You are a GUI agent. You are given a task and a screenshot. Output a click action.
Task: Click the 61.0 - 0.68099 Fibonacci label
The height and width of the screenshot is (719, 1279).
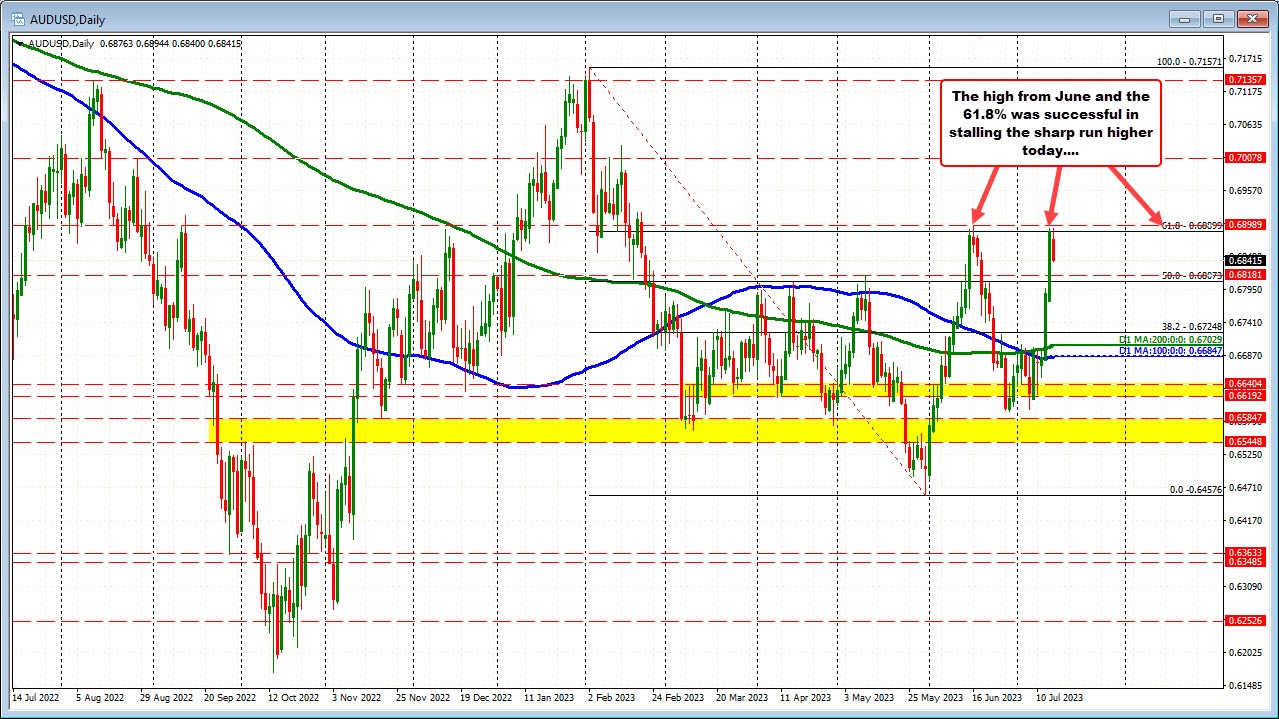click(x=1190, y=227)
